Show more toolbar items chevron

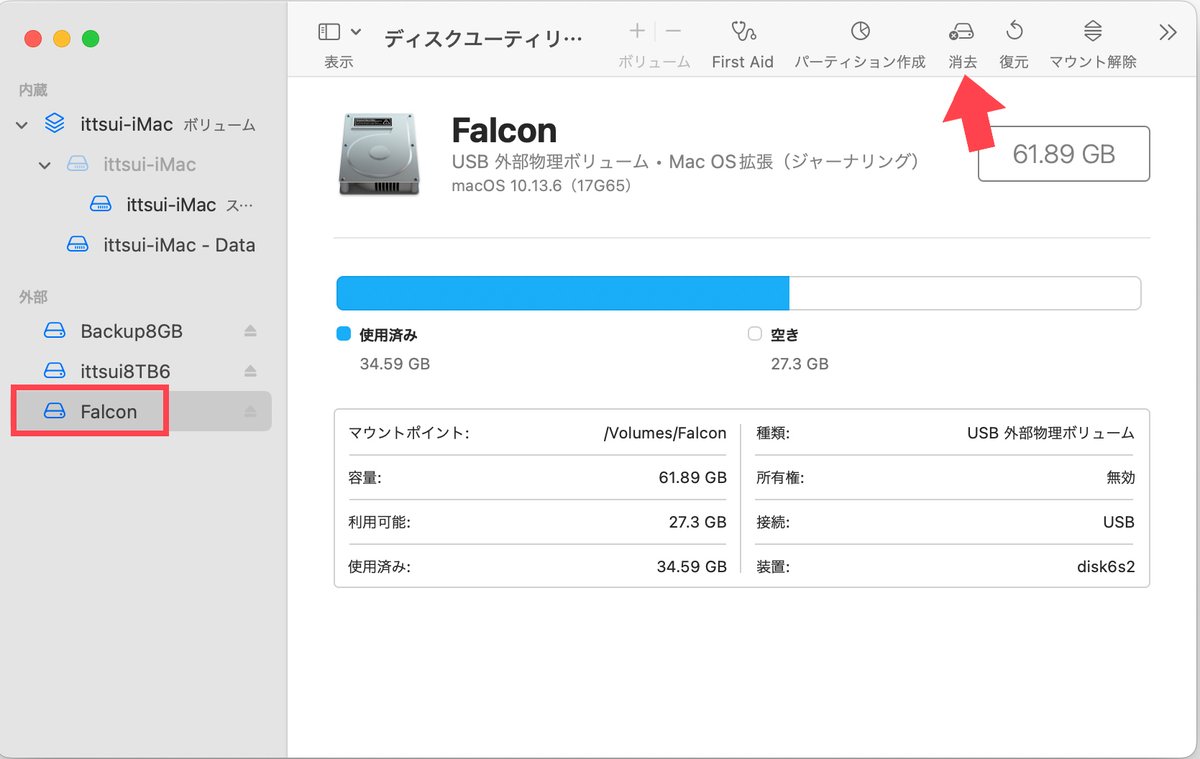coord(1167,32)
